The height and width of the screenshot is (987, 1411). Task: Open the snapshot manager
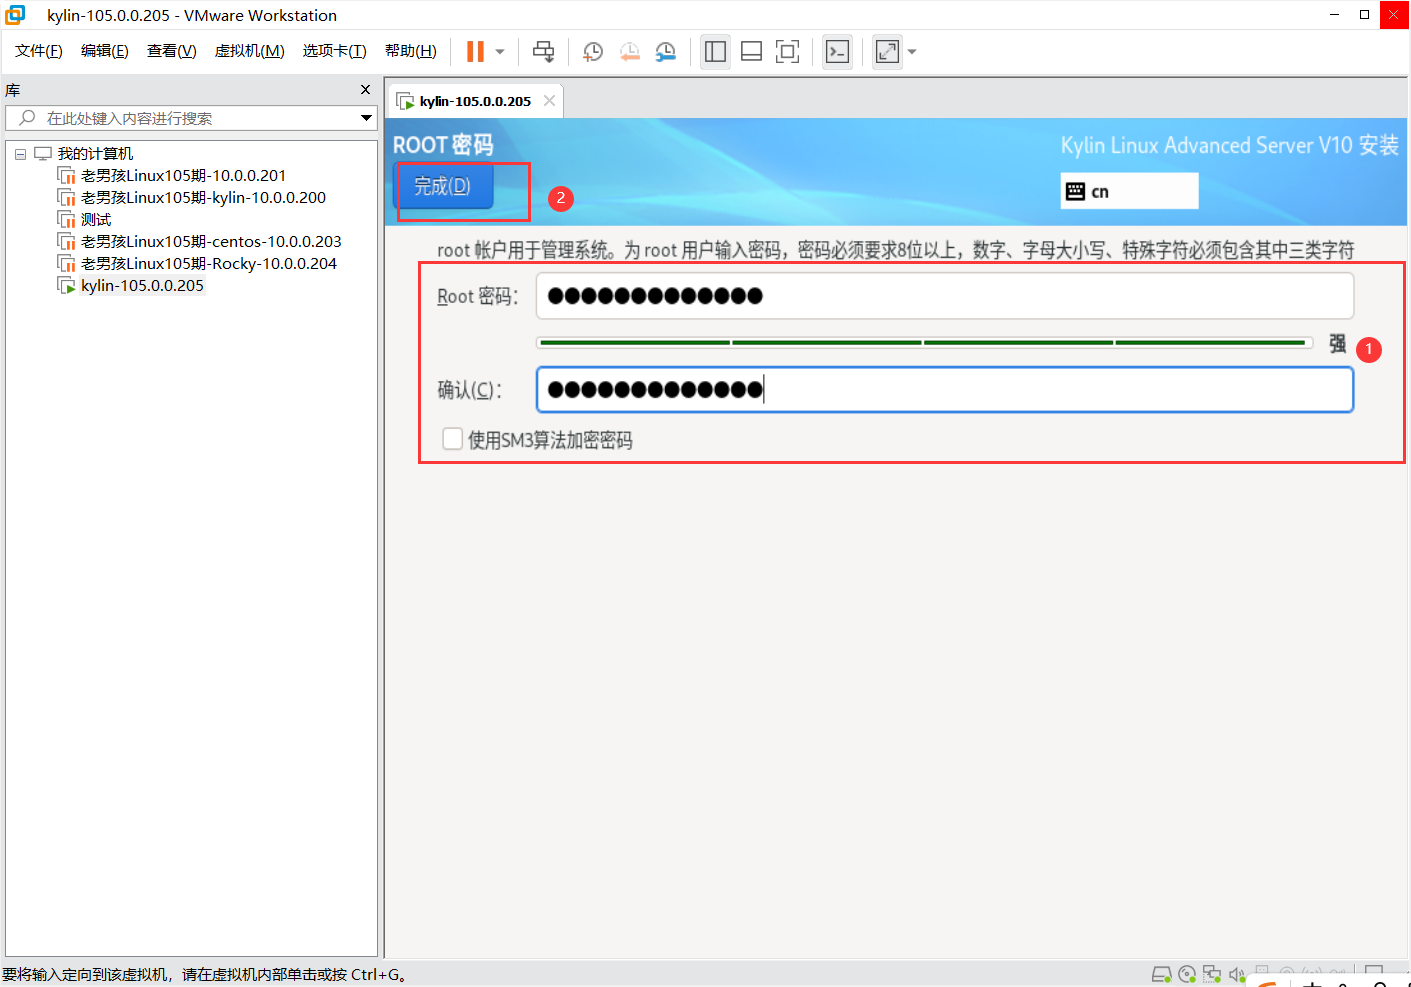tap(665, 52)
